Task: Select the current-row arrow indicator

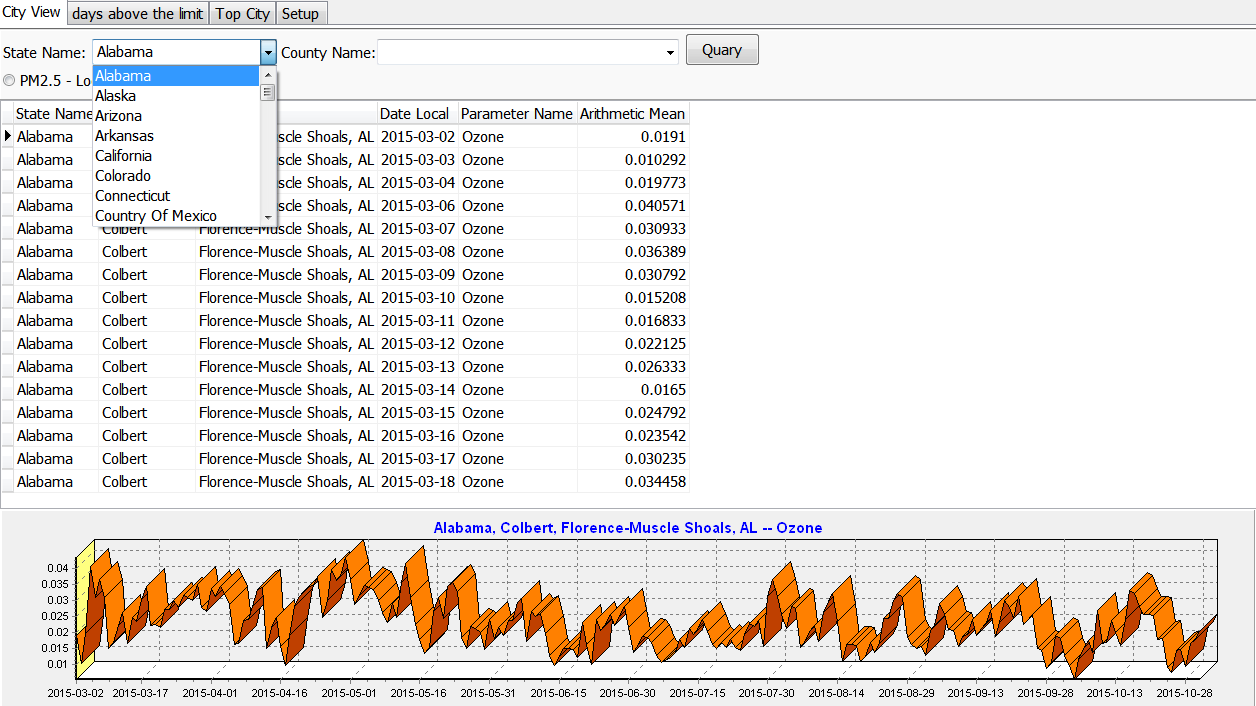Action: tap(8, 136)
